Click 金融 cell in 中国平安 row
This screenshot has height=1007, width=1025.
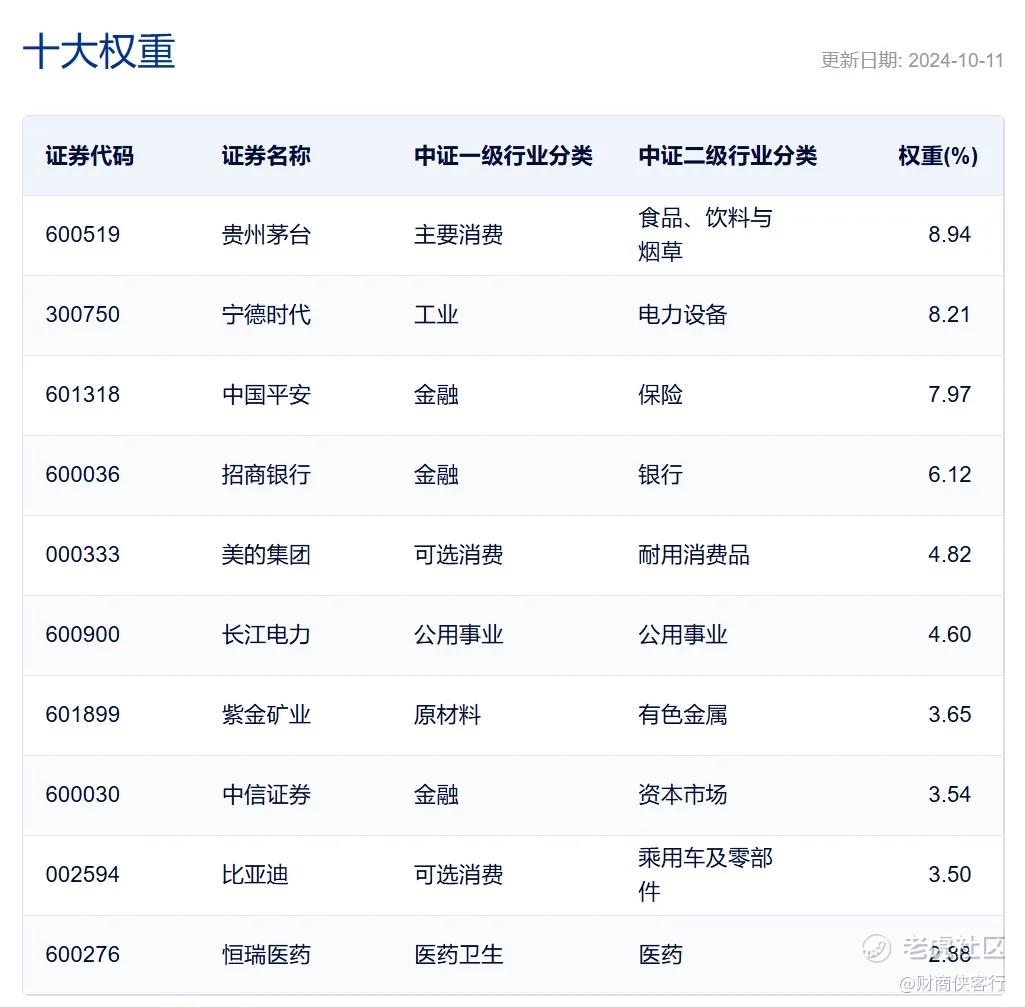[x=436, y=394]
